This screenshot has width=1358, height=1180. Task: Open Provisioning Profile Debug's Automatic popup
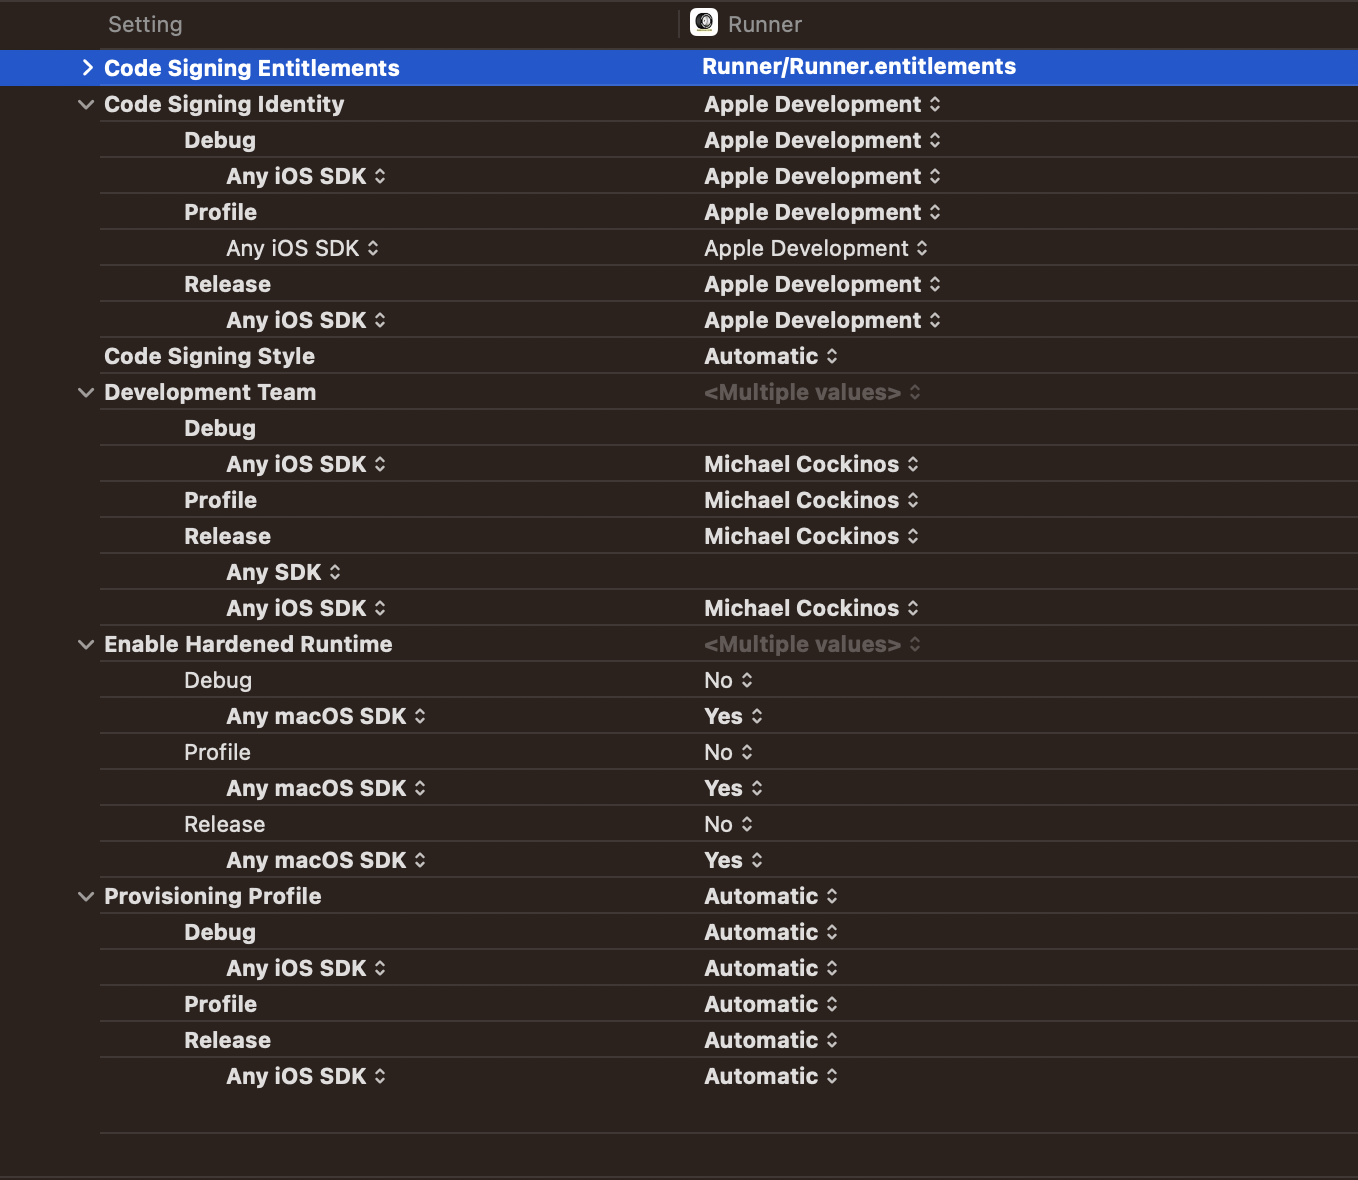tap(770, 932)
